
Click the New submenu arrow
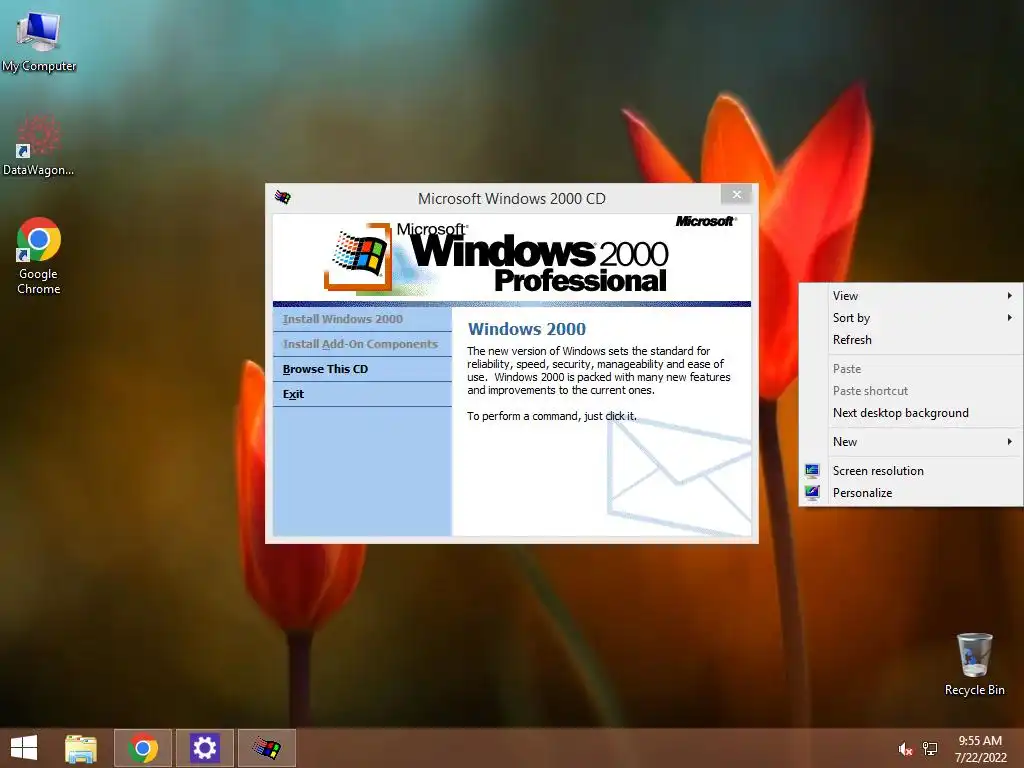[x=1010, y=442]
